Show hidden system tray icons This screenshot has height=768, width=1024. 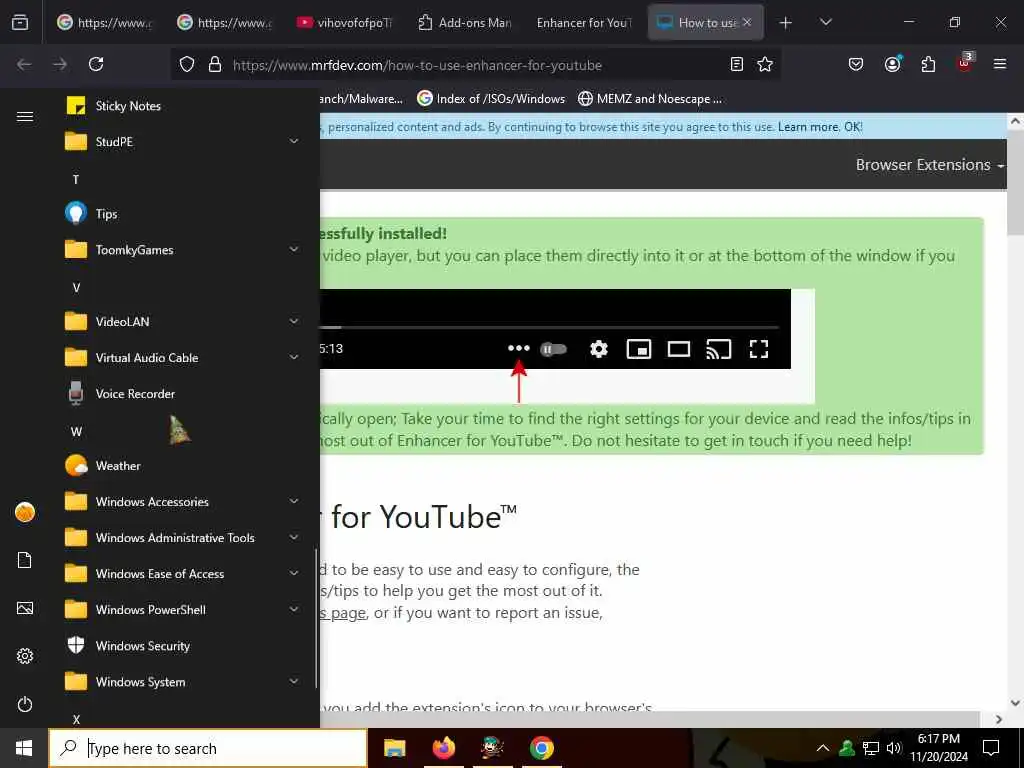pyautogui.click(x=823, y=748)
